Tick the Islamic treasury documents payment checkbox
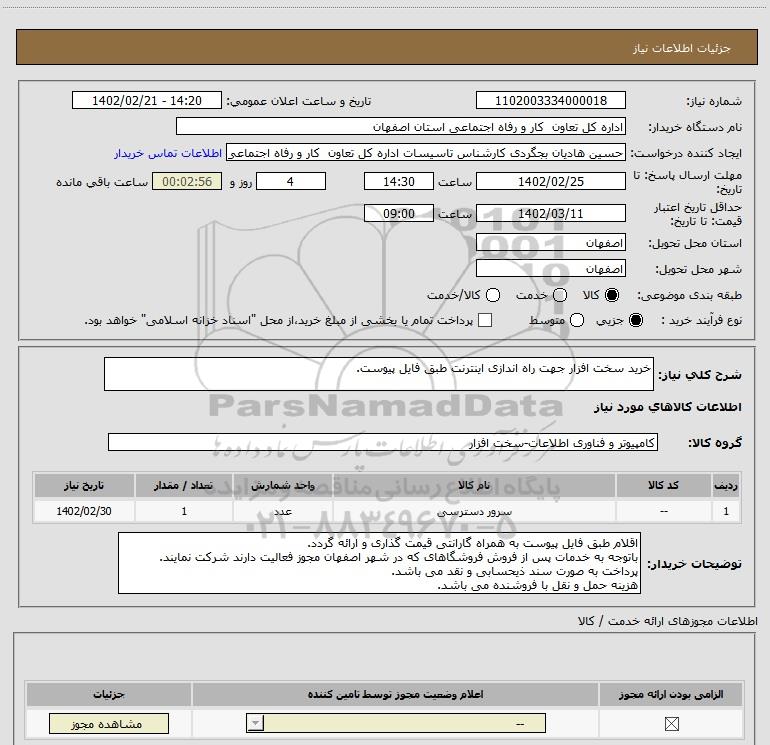Image resolution: width=770 pixels, height=745 pixels. 485,320
